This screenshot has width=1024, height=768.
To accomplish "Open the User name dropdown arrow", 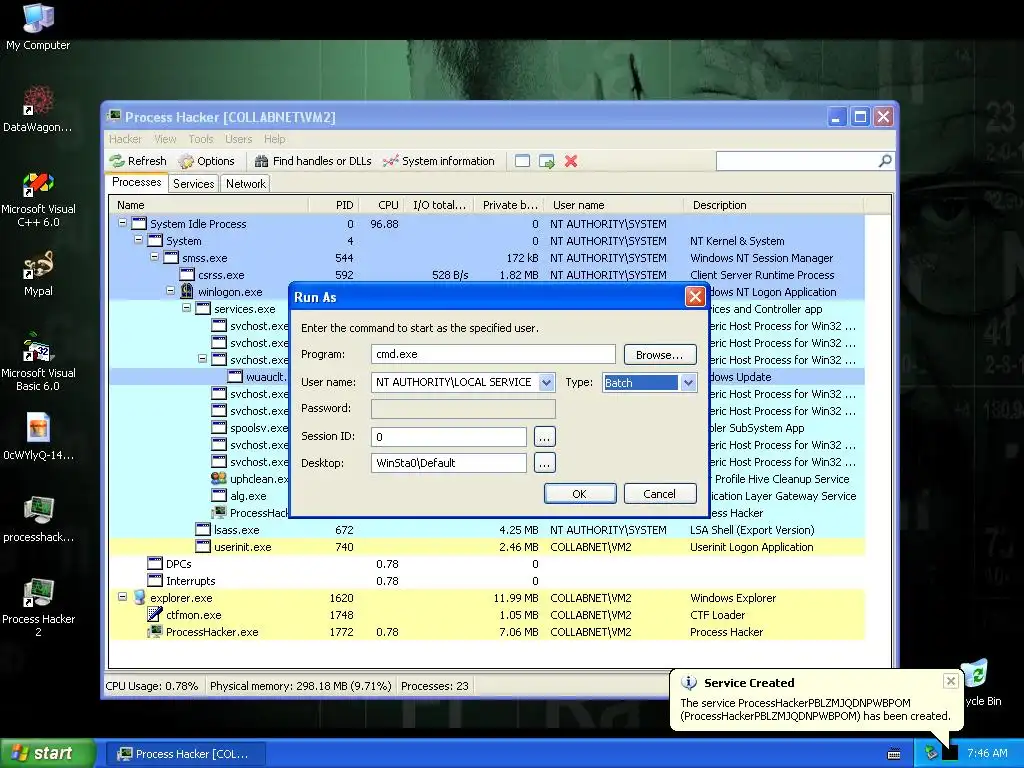I will tap(547, 382).
